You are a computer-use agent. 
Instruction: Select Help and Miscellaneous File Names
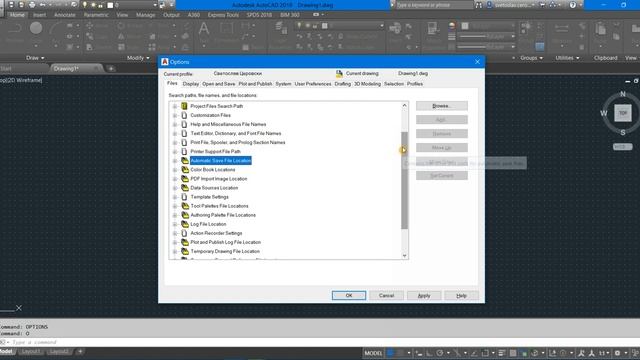click(228, 124)
